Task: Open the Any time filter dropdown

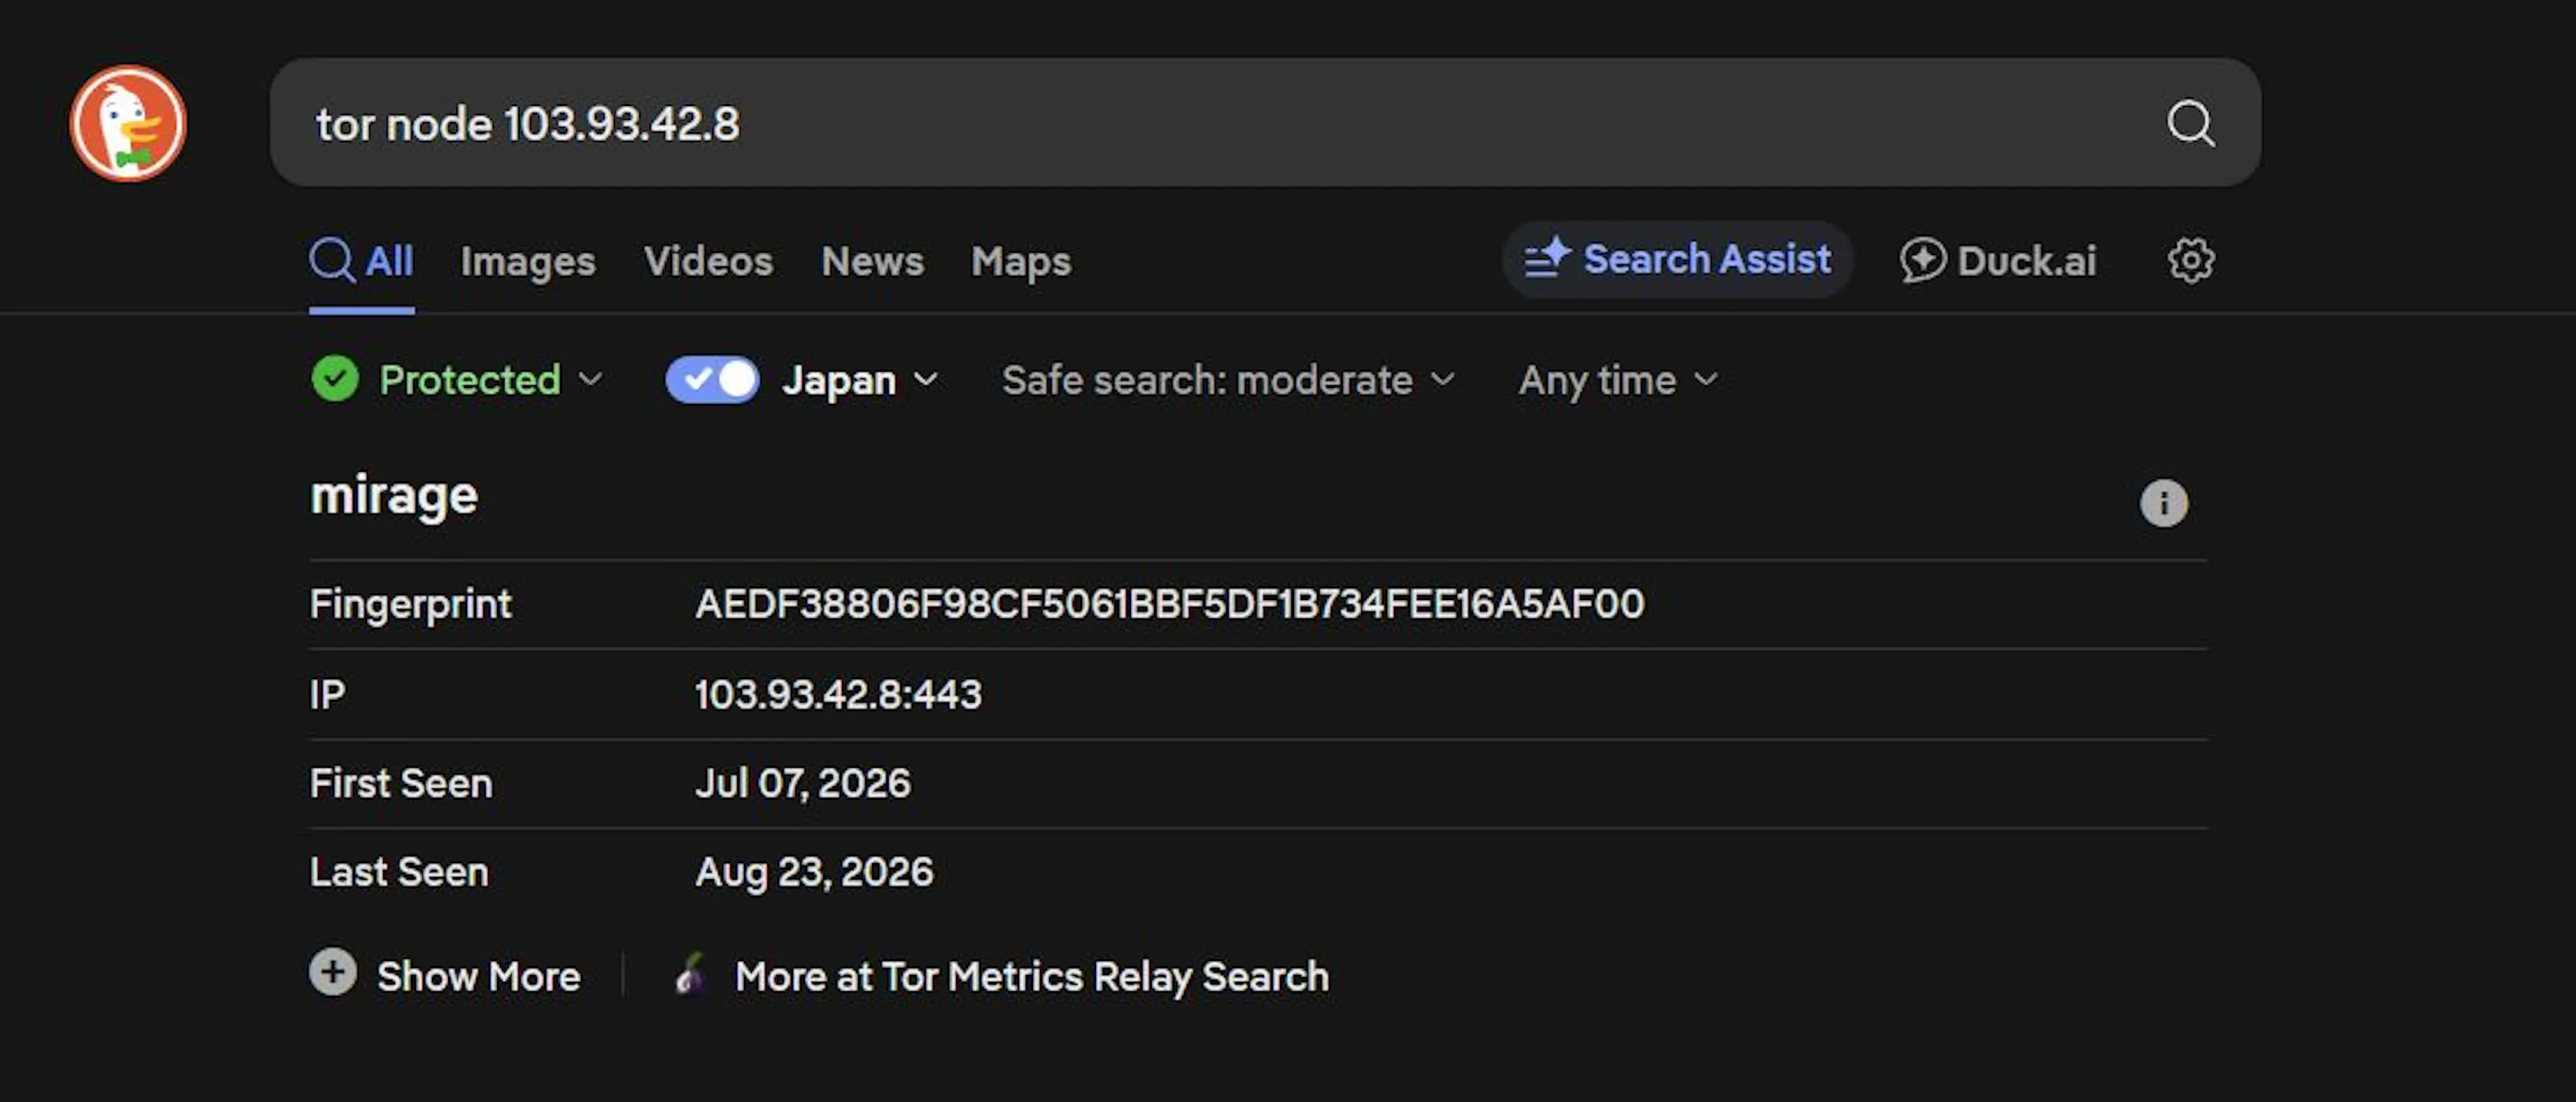Action: (1618, 379)
